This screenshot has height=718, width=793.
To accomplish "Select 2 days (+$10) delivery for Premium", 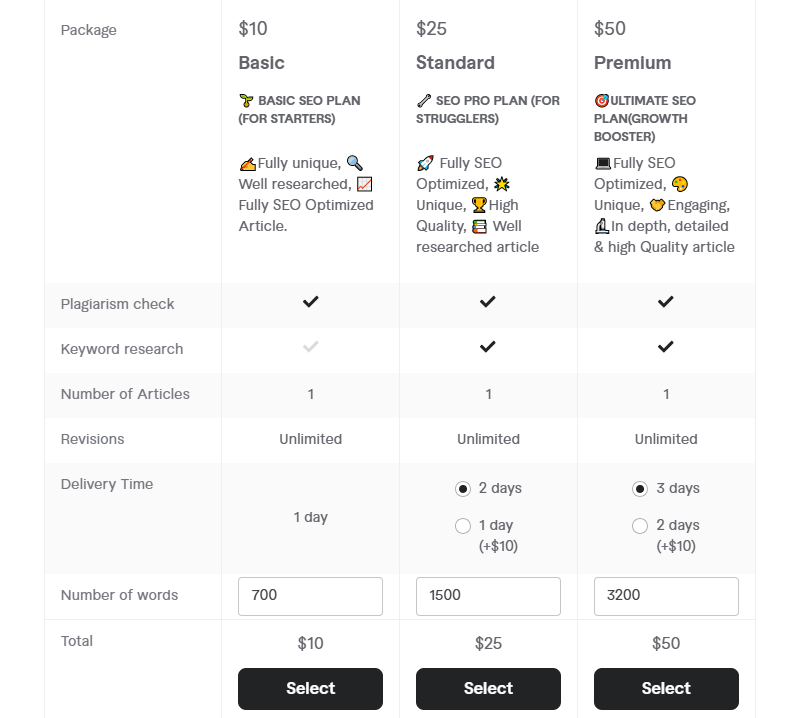I will [x=640, y=526].
